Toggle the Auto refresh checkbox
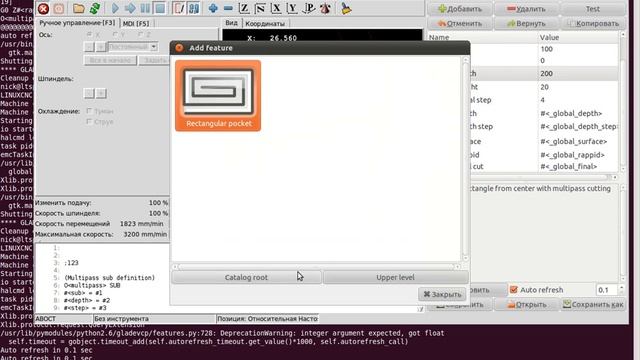The image size is (640, 360). coord(513,290)
